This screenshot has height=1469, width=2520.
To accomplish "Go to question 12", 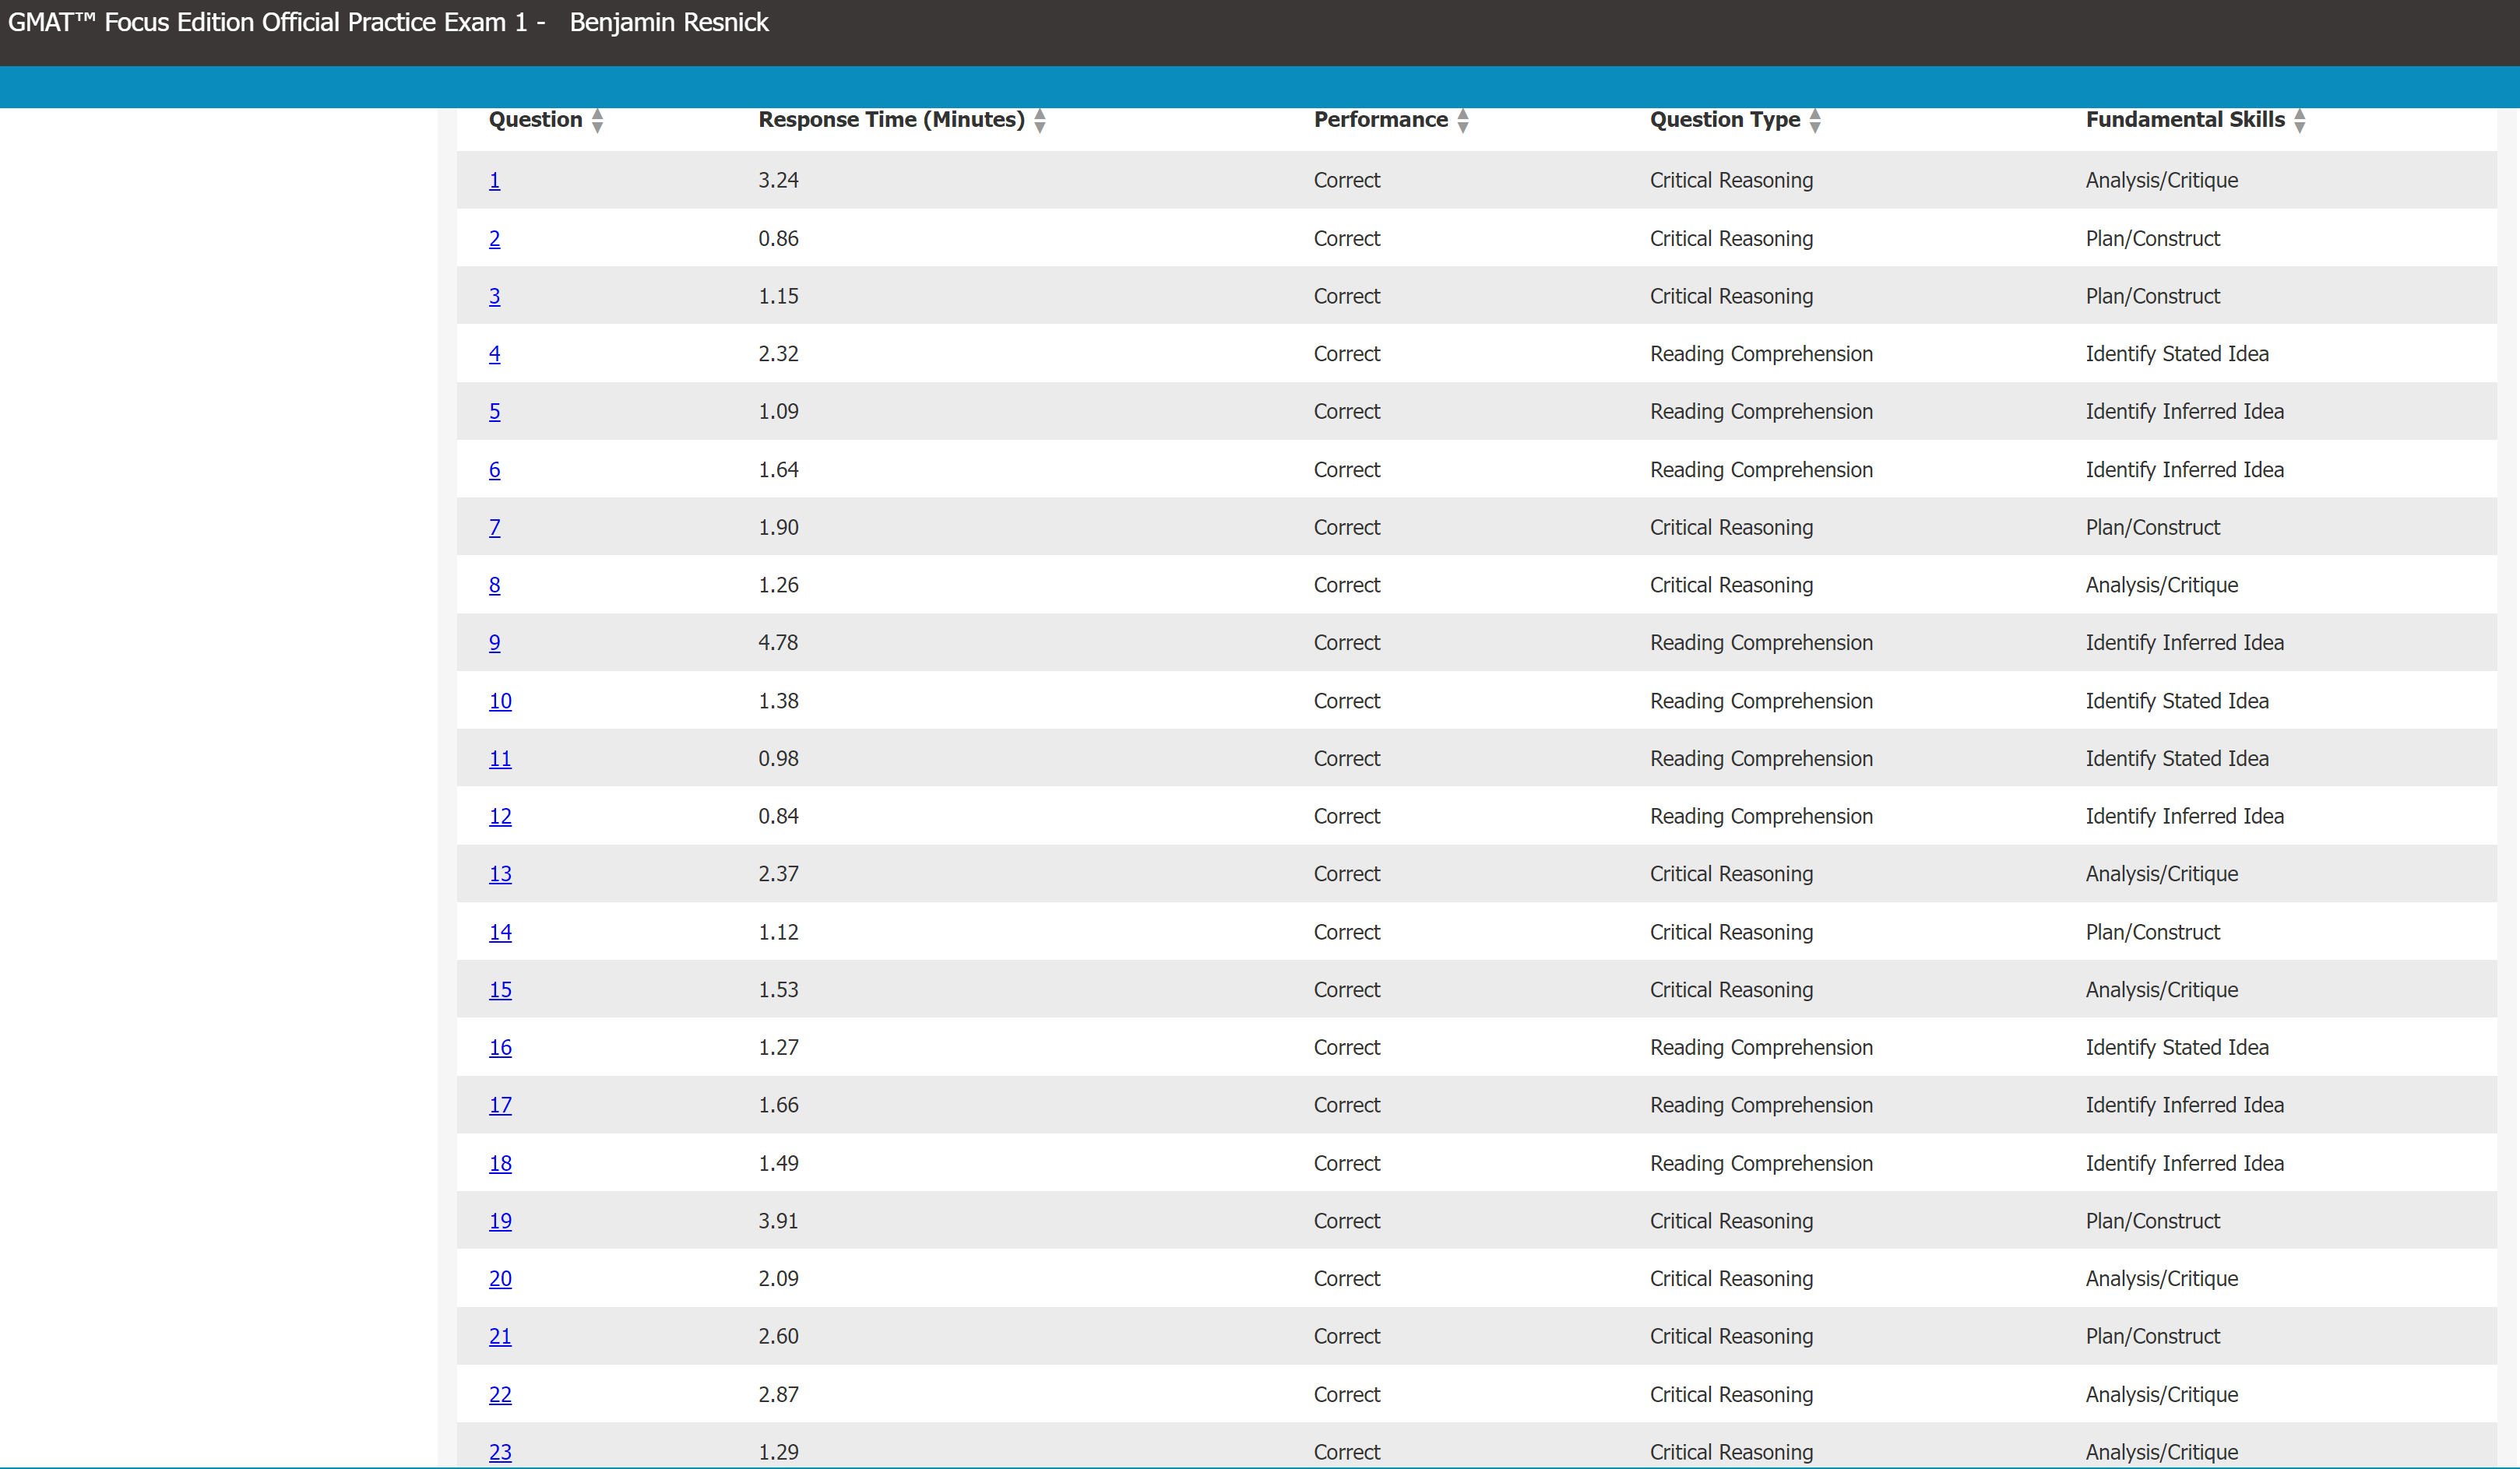I will click(500, 817).
